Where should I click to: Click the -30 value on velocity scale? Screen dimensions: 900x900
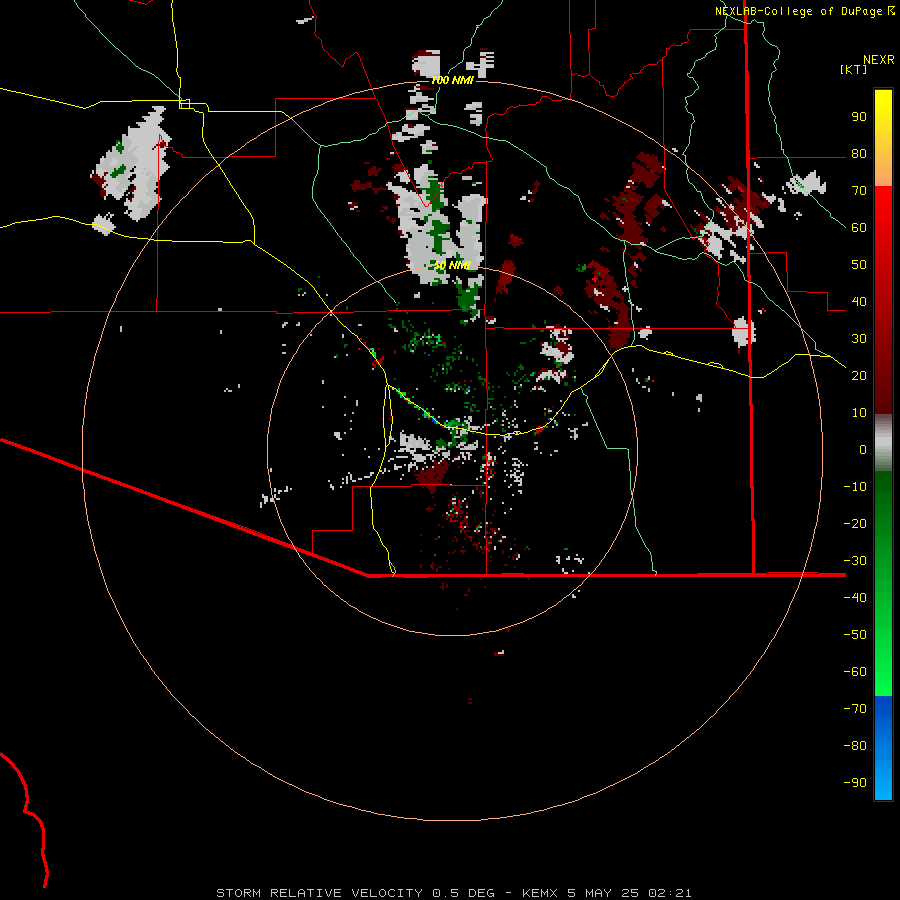(x=855, y=561)
